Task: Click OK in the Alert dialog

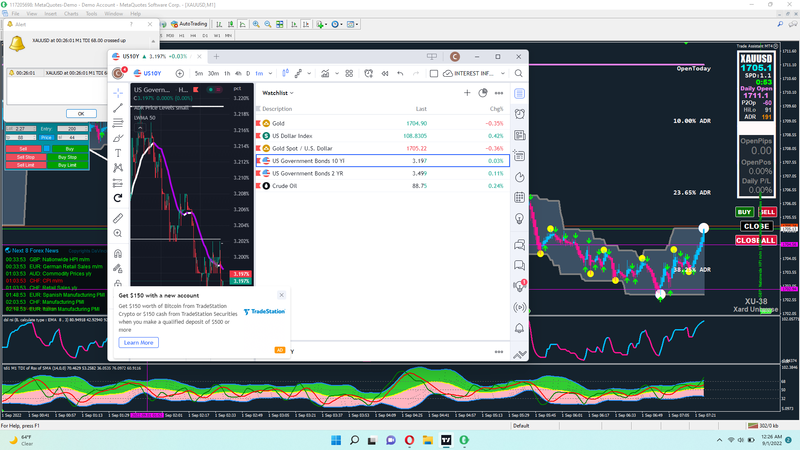Action: pyautogui.click(x=81, y=114)
